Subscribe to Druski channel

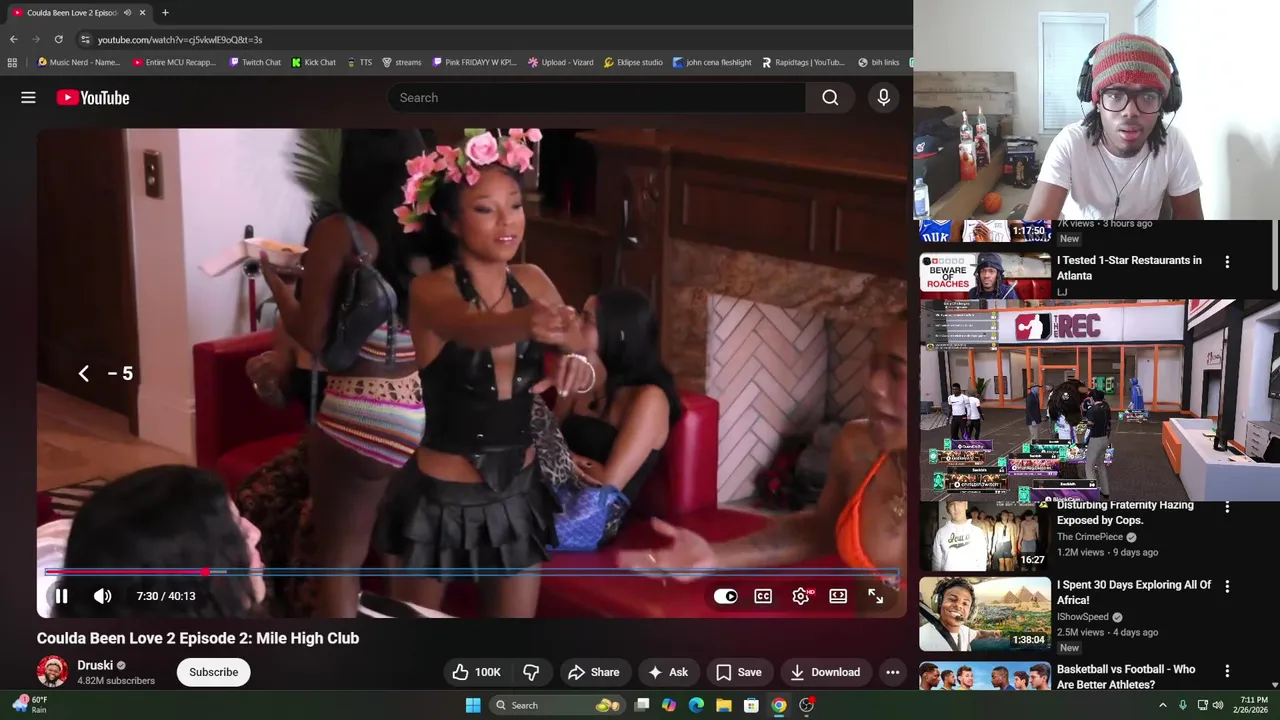tap(214, 672)
